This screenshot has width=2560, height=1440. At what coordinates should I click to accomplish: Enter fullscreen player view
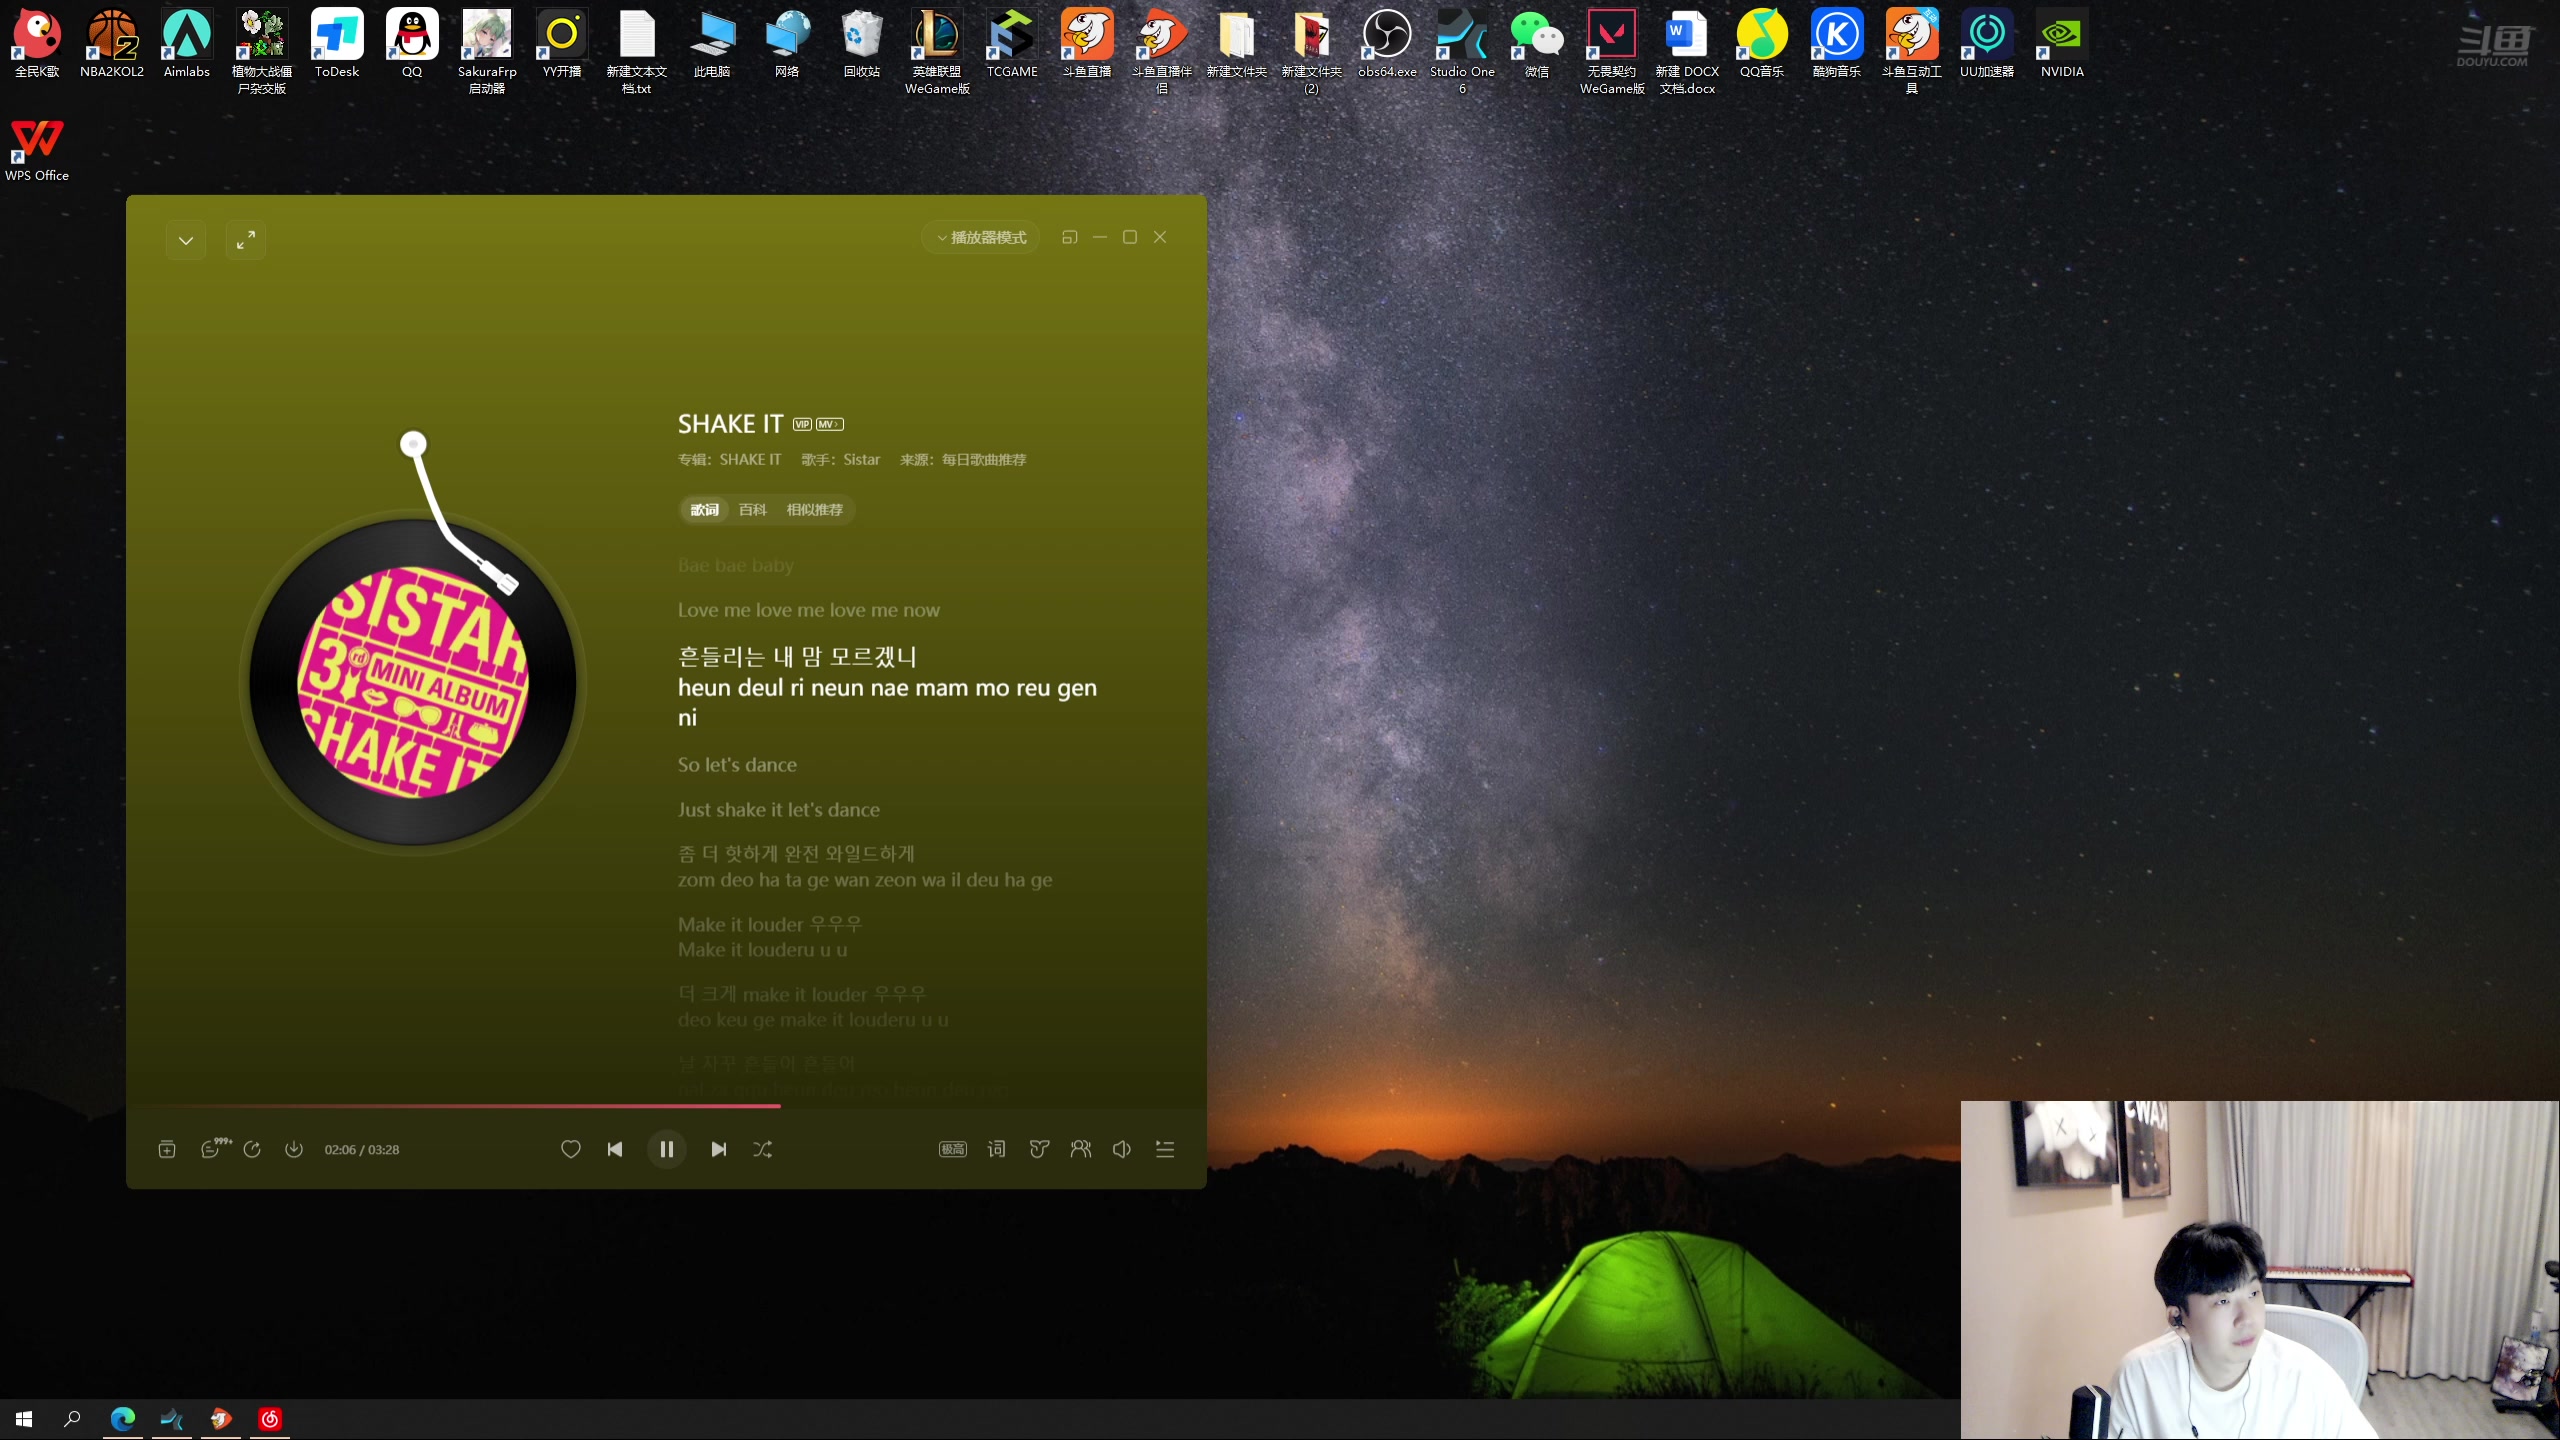coord(246,240)
